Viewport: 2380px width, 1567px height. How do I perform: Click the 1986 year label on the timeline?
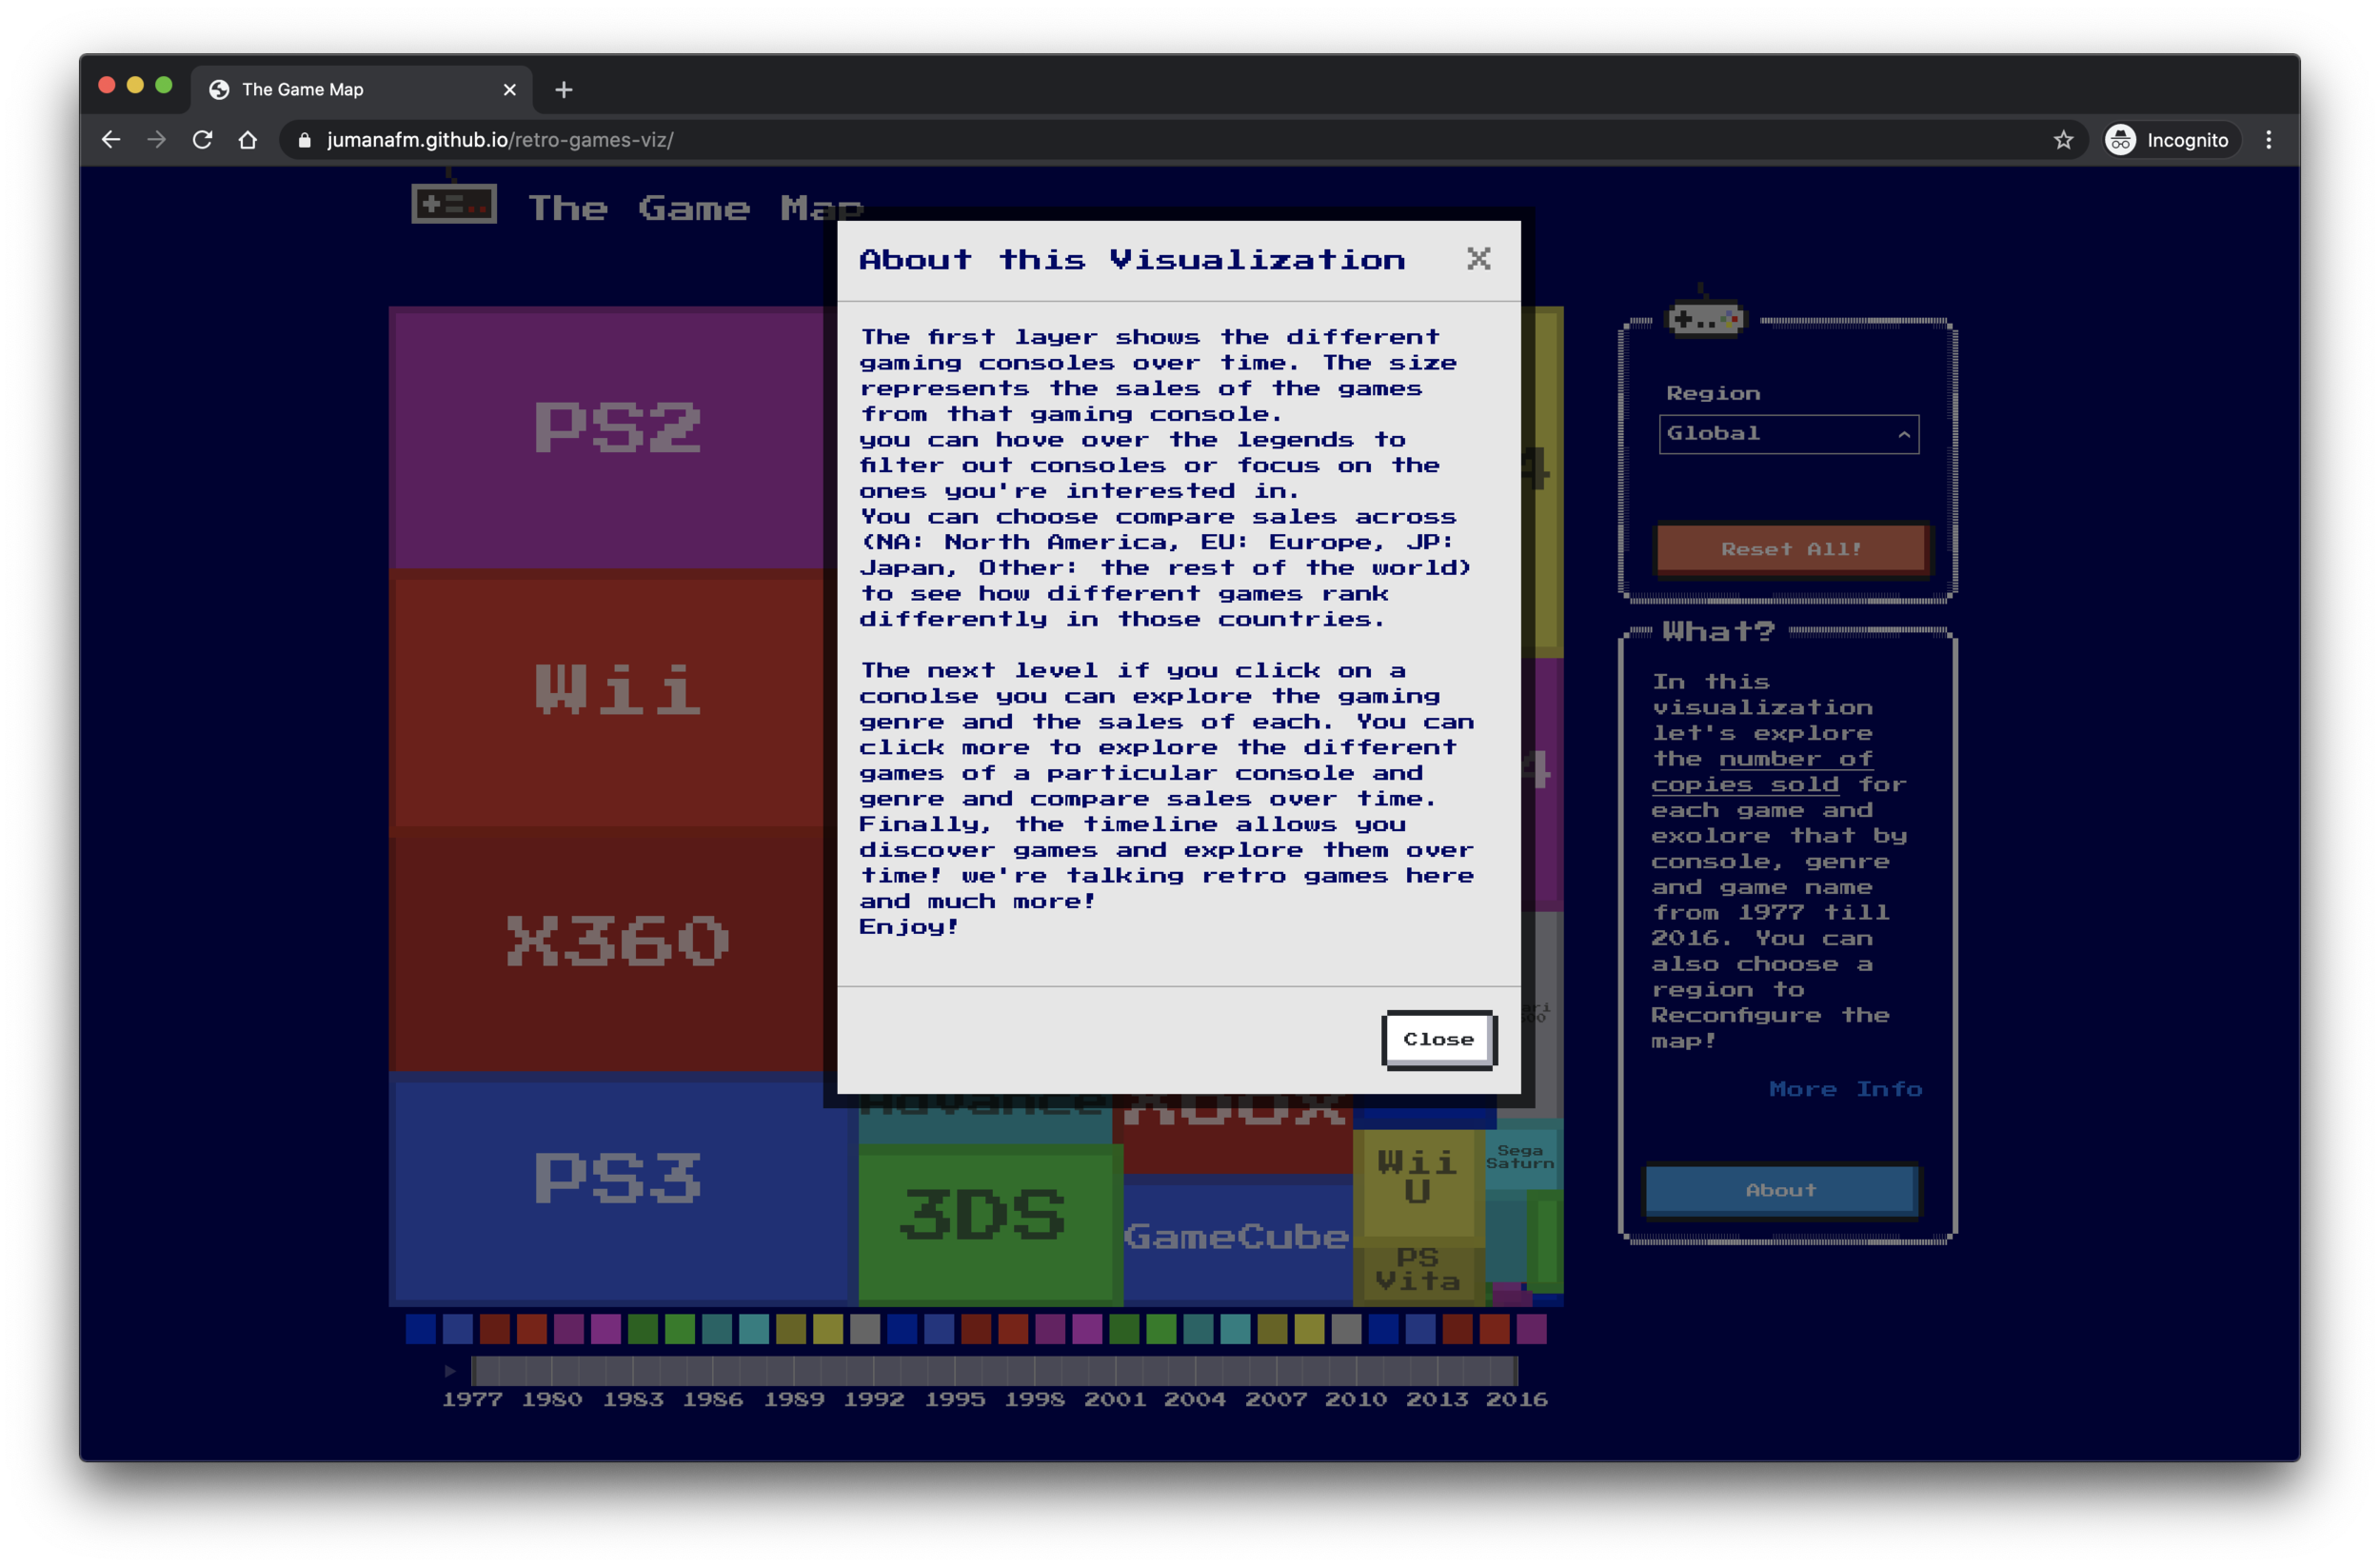[x=713, y=1400]
